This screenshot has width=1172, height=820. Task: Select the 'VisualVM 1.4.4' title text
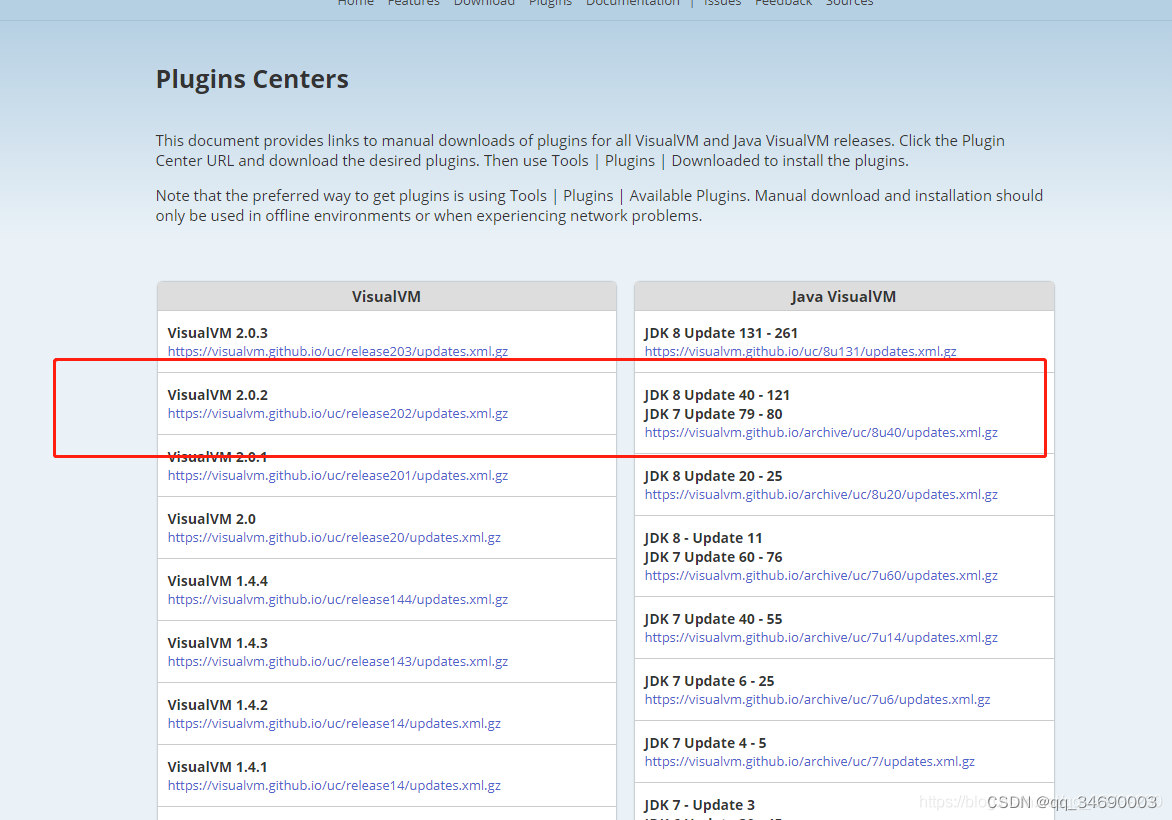218,581
